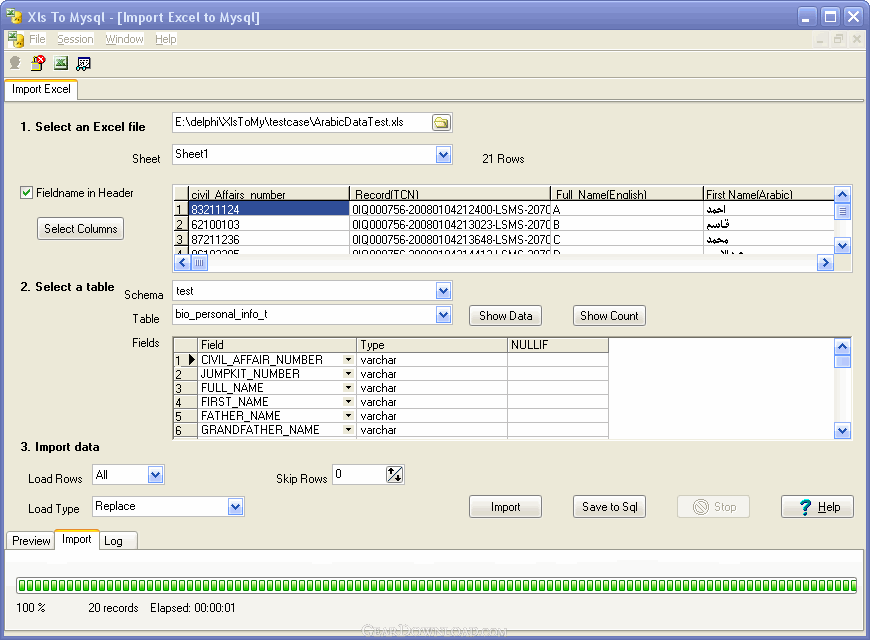Click the Excel preview horizontal scrollbar thumb

click(x=200, y=263)
